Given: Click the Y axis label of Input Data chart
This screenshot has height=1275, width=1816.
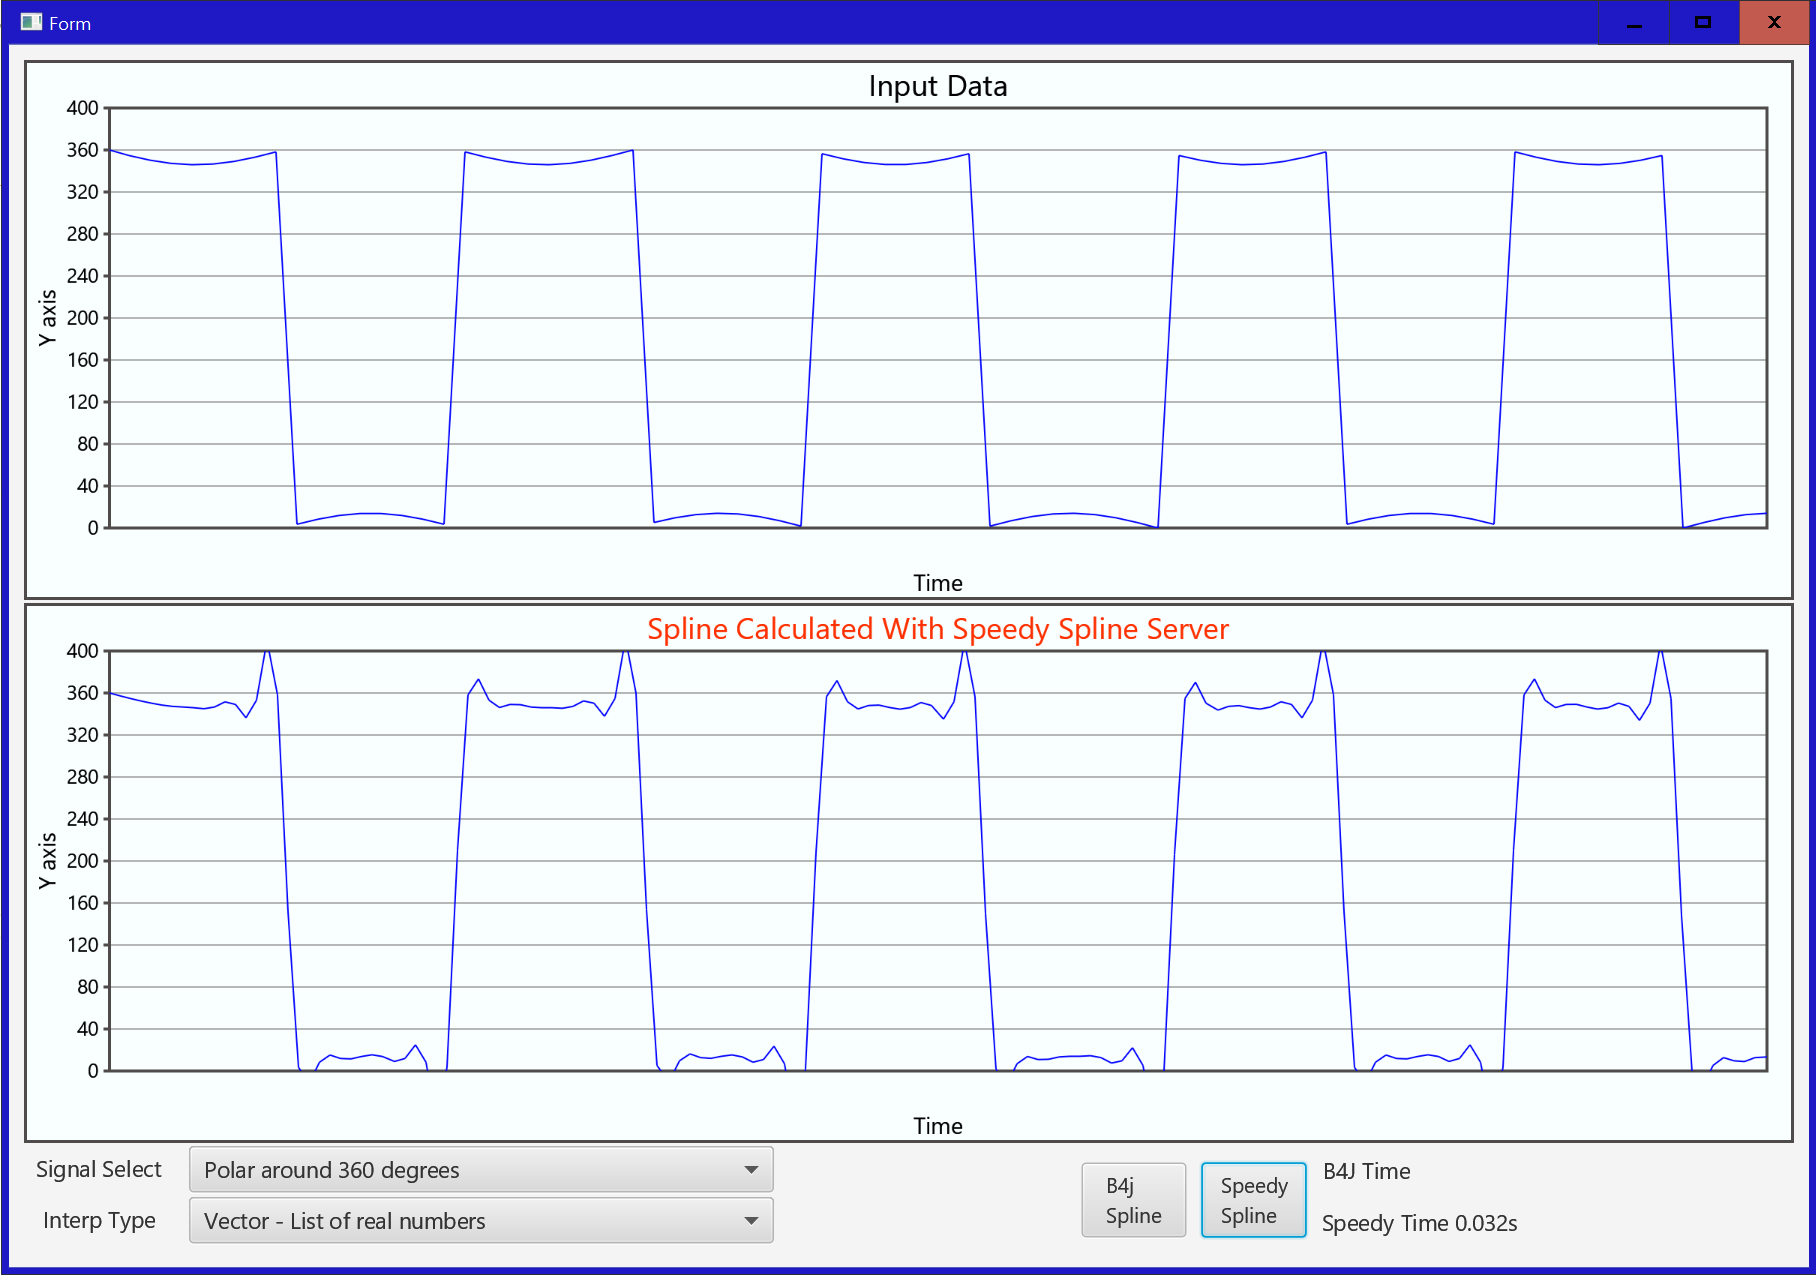Looking at the screenshot, I should pyautogui.click(x=47, y=318).
